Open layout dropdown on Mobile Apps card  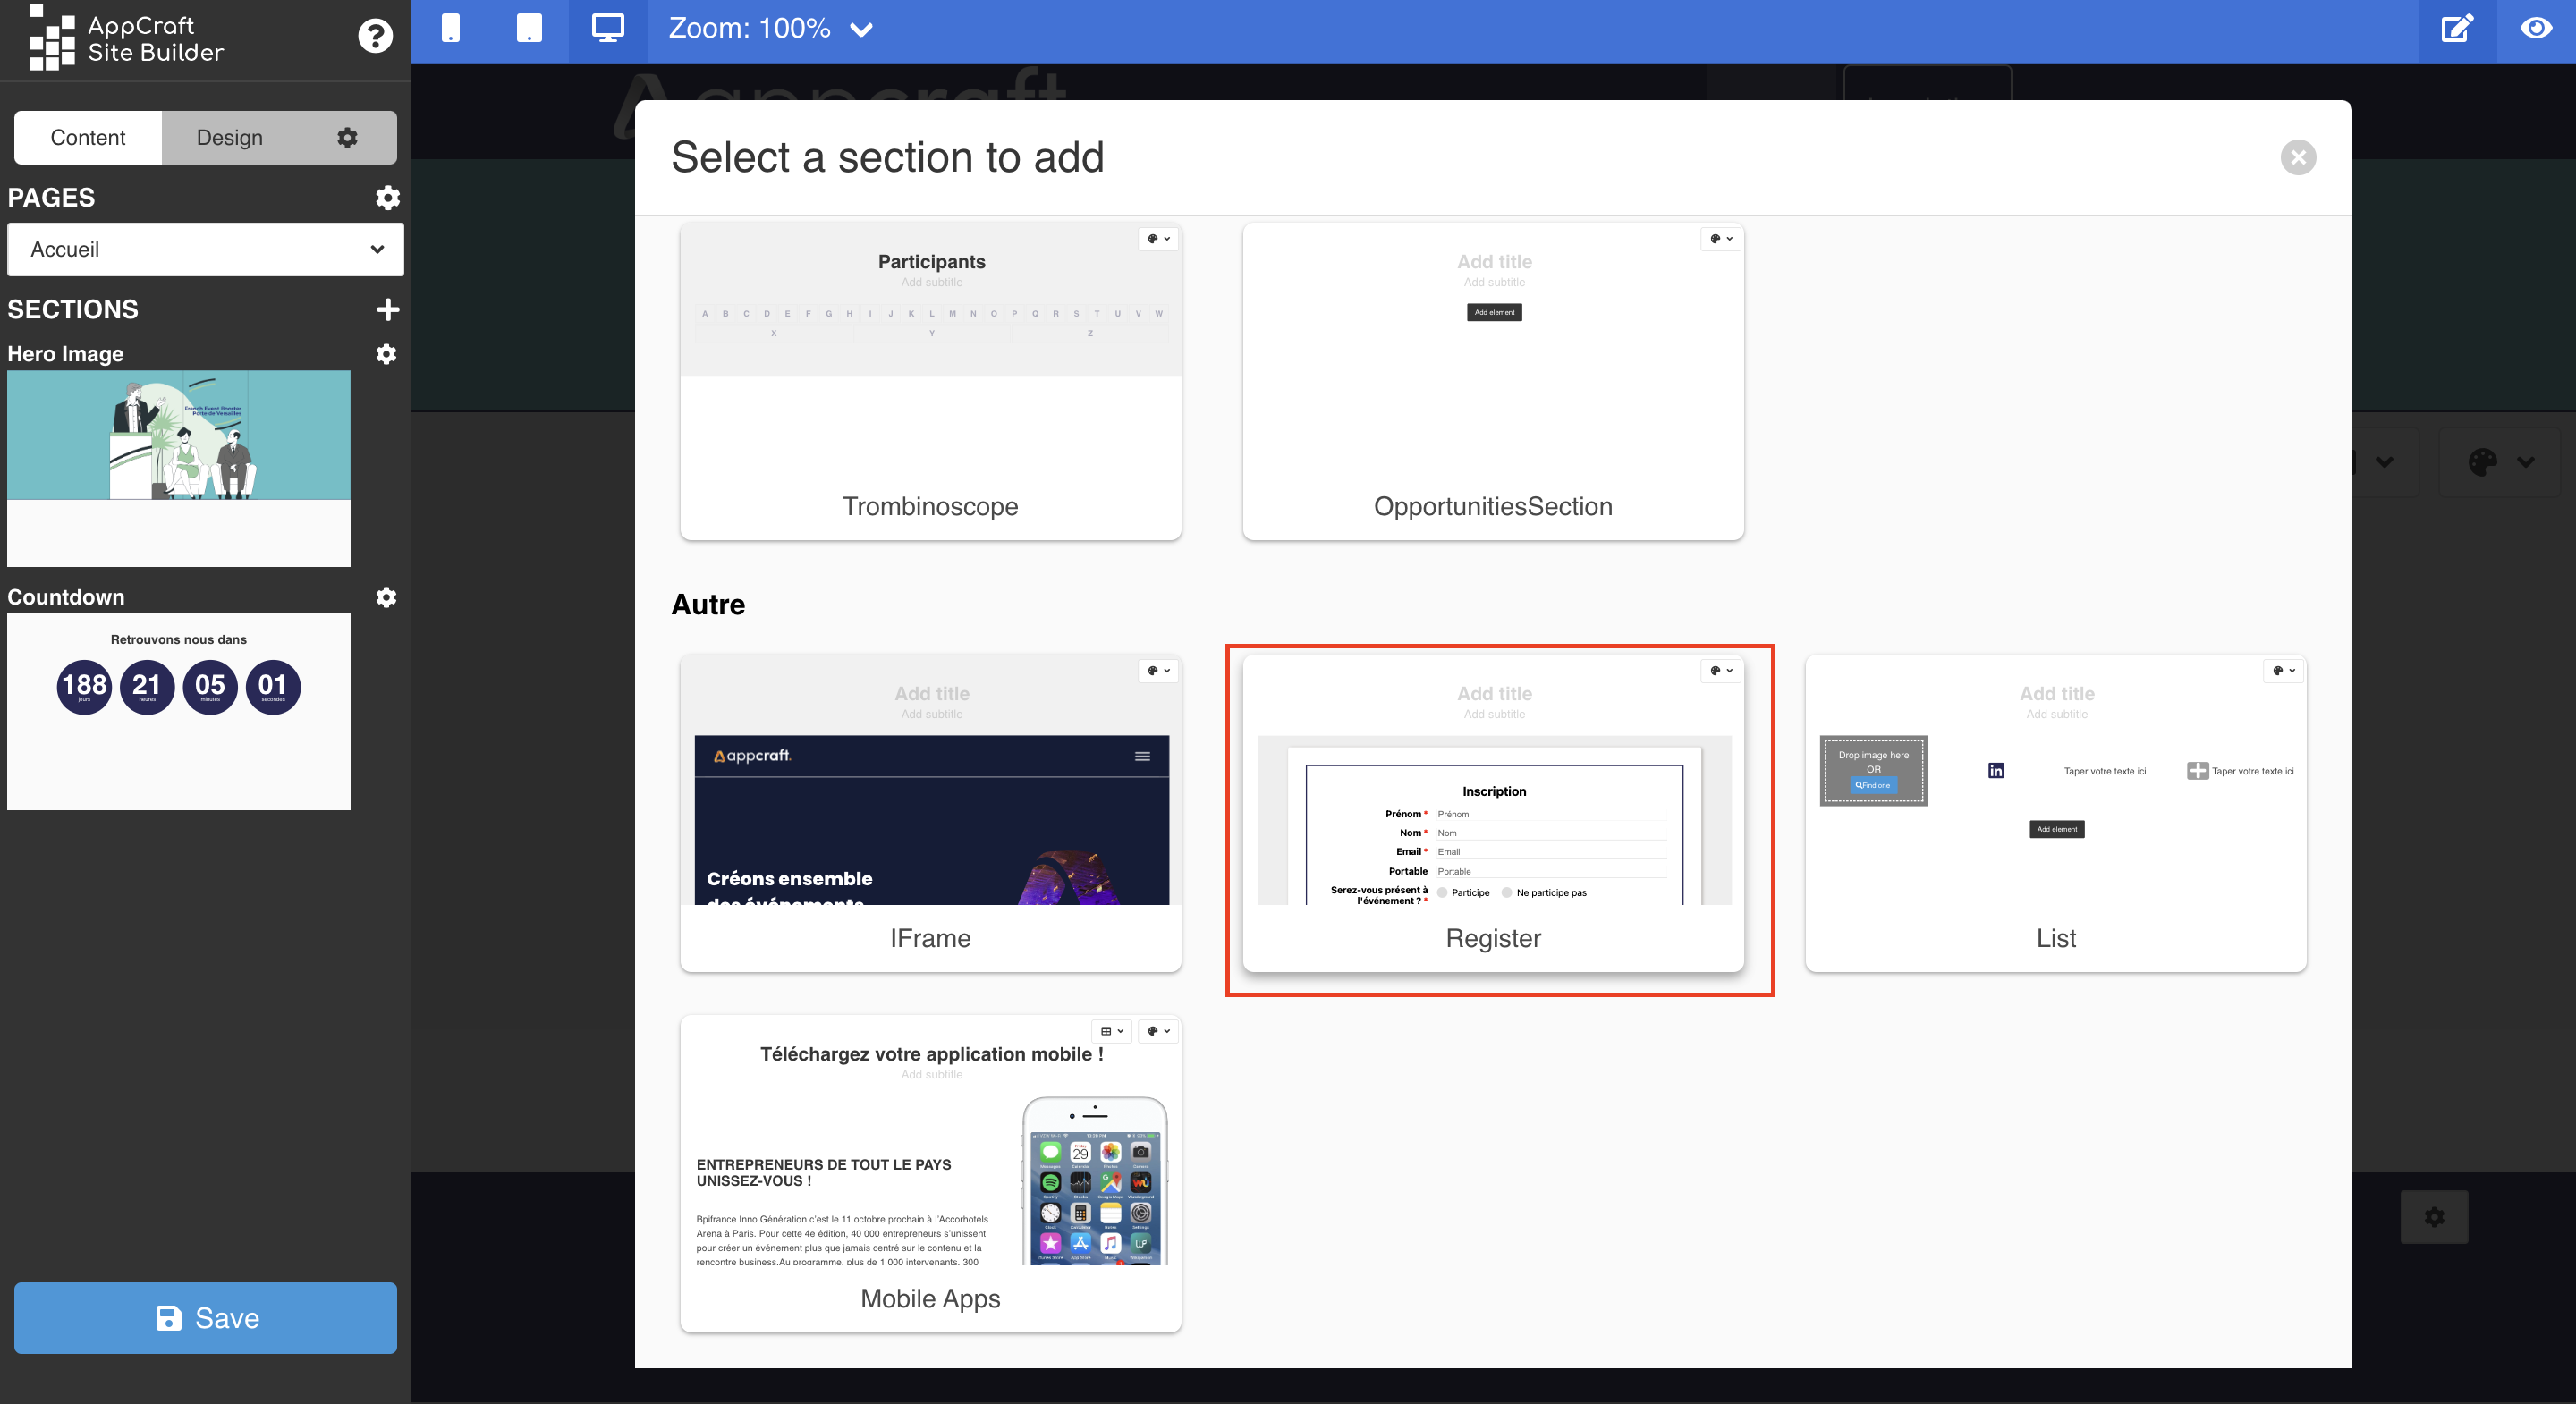tap(1112, 1030)
